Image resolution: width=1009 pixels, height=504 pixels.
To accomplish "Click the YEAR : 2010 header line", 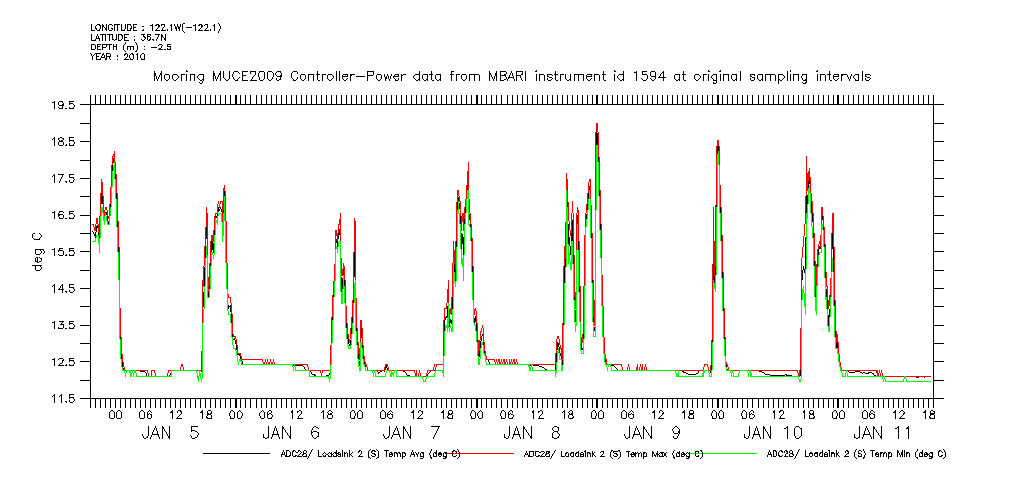I will [119, 57].
